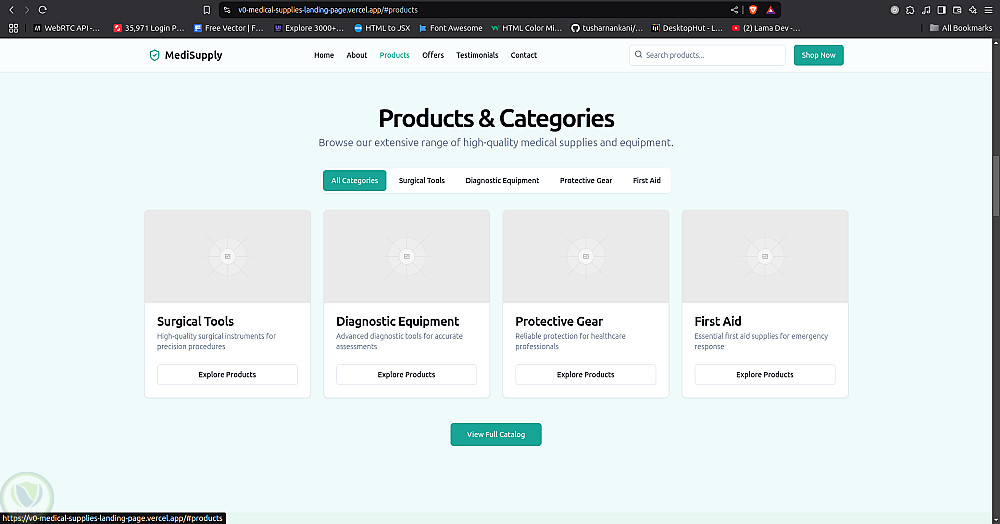Image resolution: width=1000 pixels, height=524 pixels.
Task: Select Diagnostic Equipment filter tab
Action: [502, 180]
